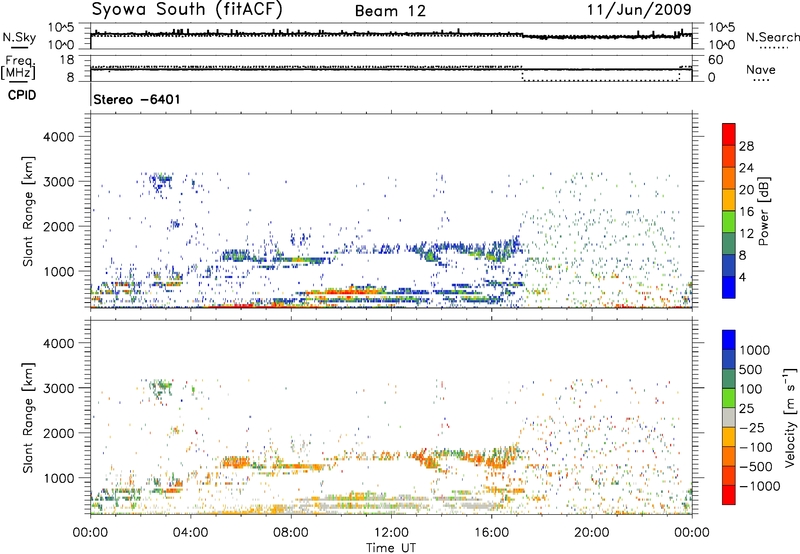Select the "Velocity [m s-1]" colorbar title
The width and height of the screenshot is (800, 554).
click(x=790, y=417)
